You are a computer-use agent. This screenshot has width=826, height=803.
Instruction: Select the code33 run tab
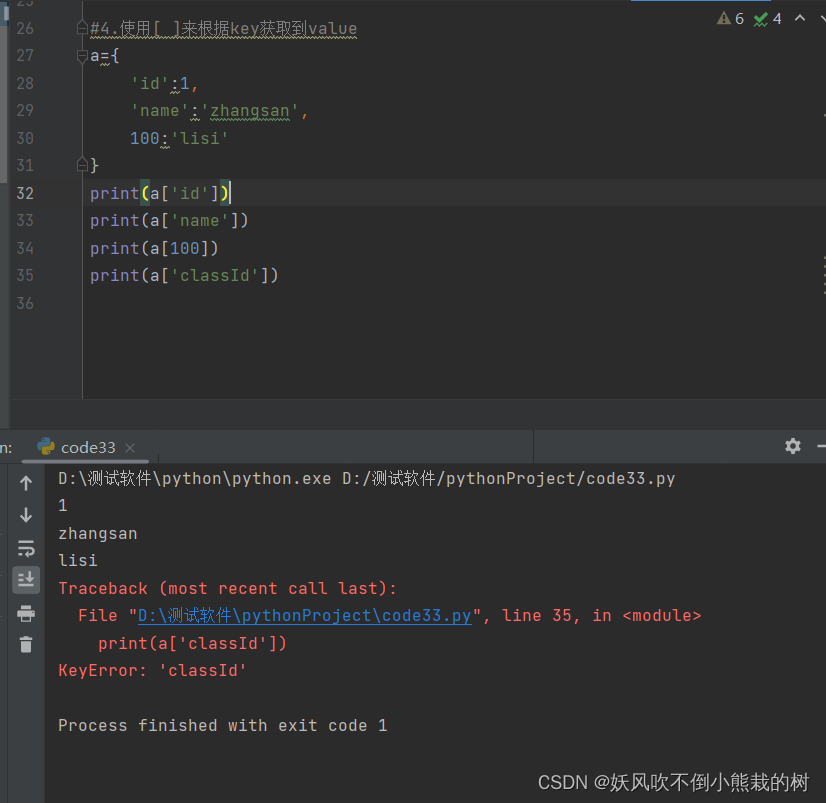pos(87,448)
